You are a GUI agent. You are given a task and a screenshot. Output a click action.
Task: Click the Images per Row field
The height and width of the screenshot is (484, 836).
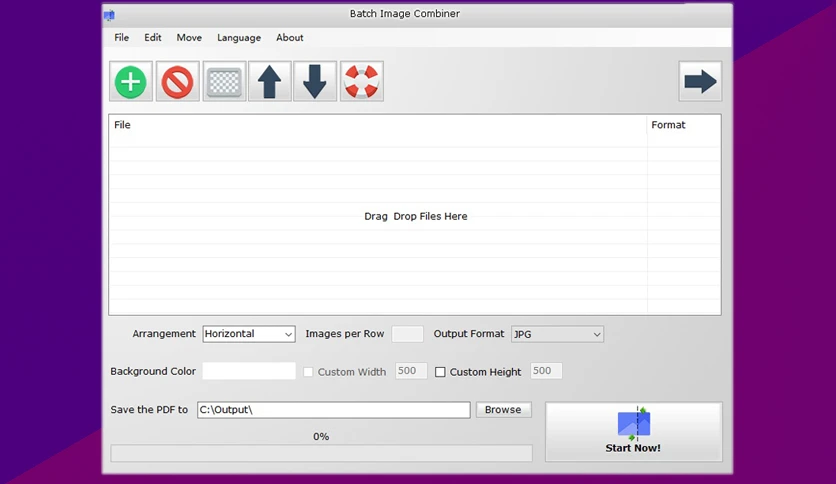407,334
